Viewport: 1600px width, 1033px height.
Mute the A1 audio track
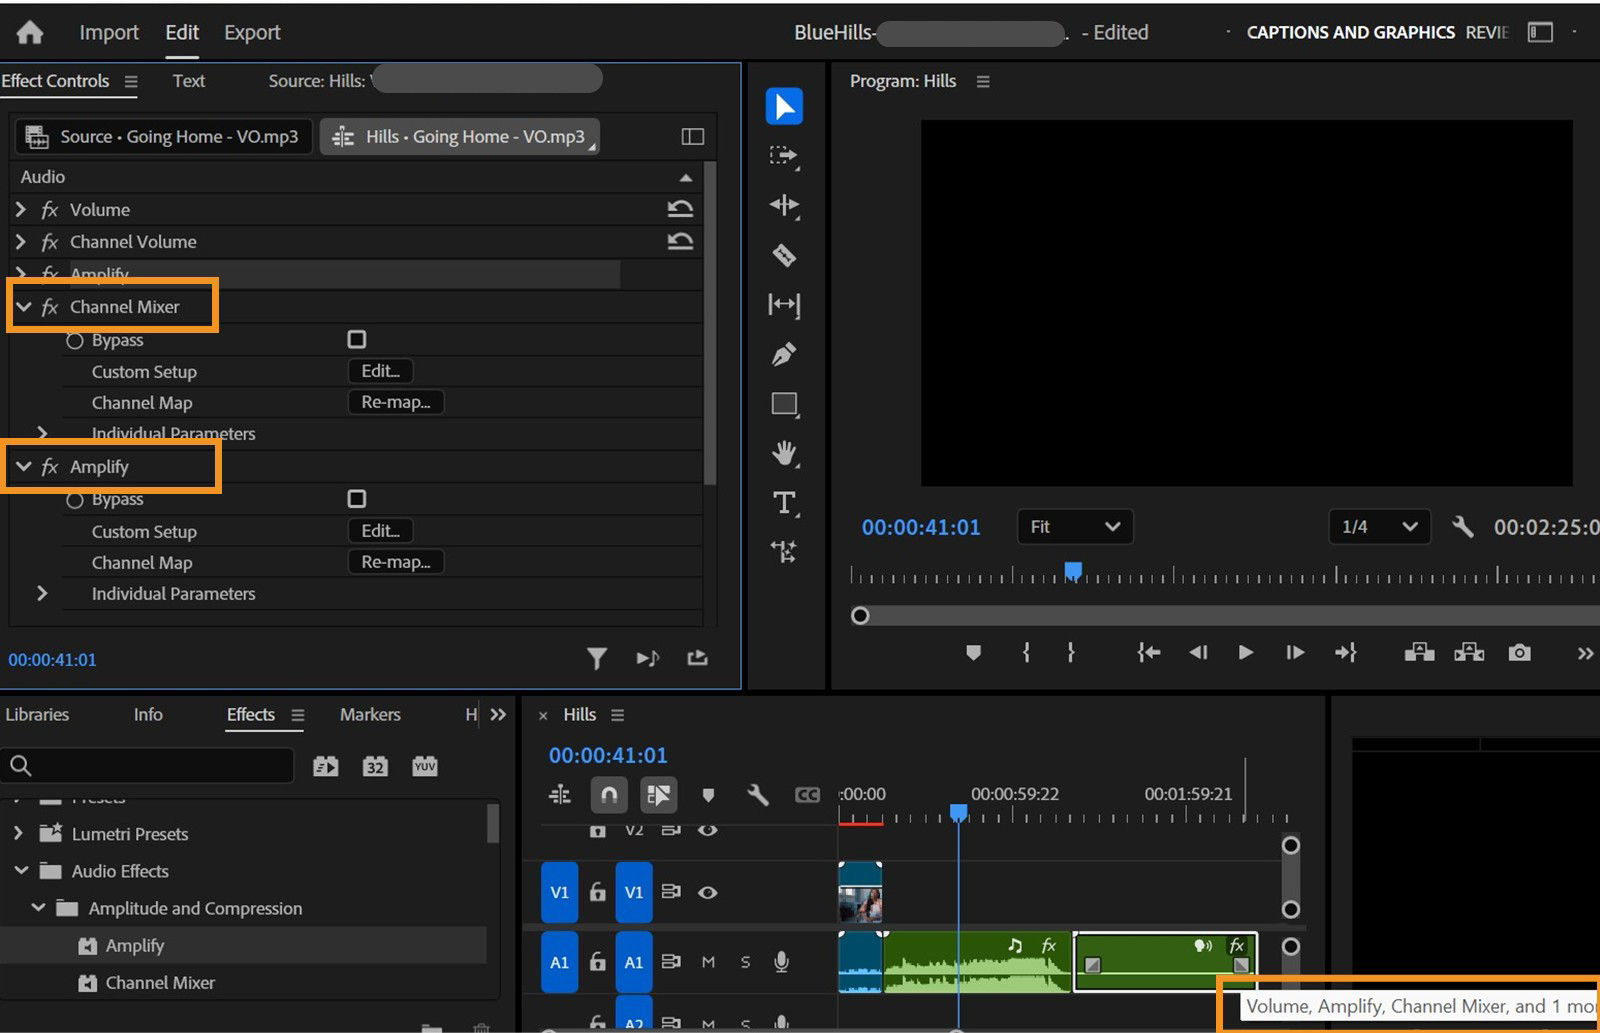pyautogui.click(x=708, y=962)
